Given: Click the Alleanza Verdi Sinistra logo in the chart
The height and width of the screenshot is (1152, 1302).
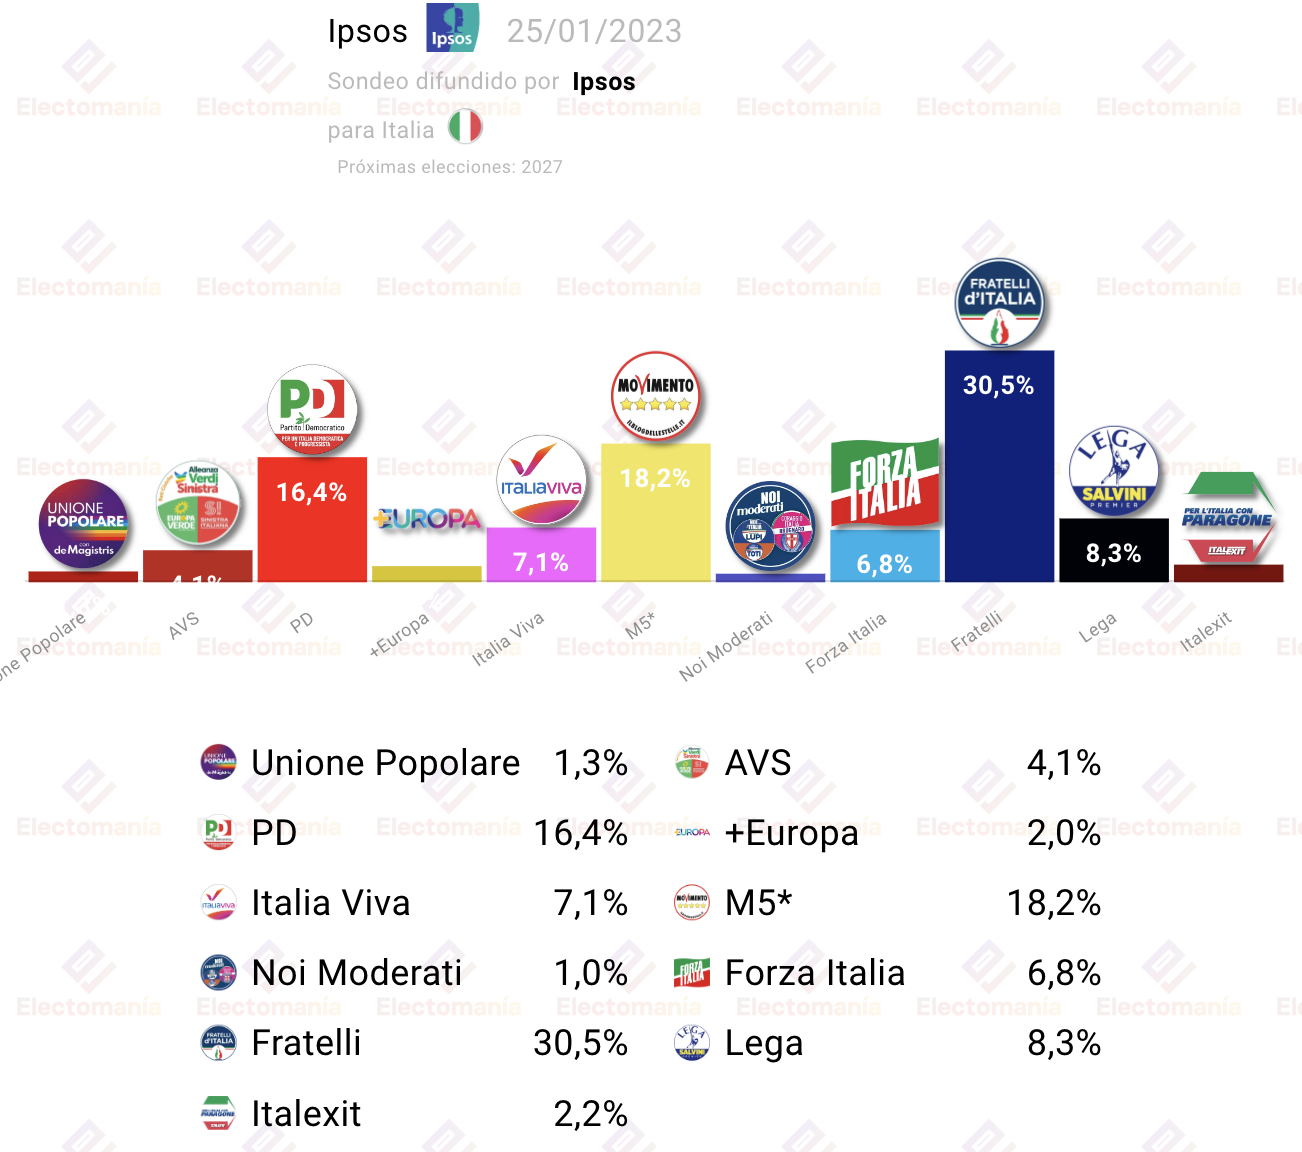Looking at the screenshot, I should tap(198, 504).
